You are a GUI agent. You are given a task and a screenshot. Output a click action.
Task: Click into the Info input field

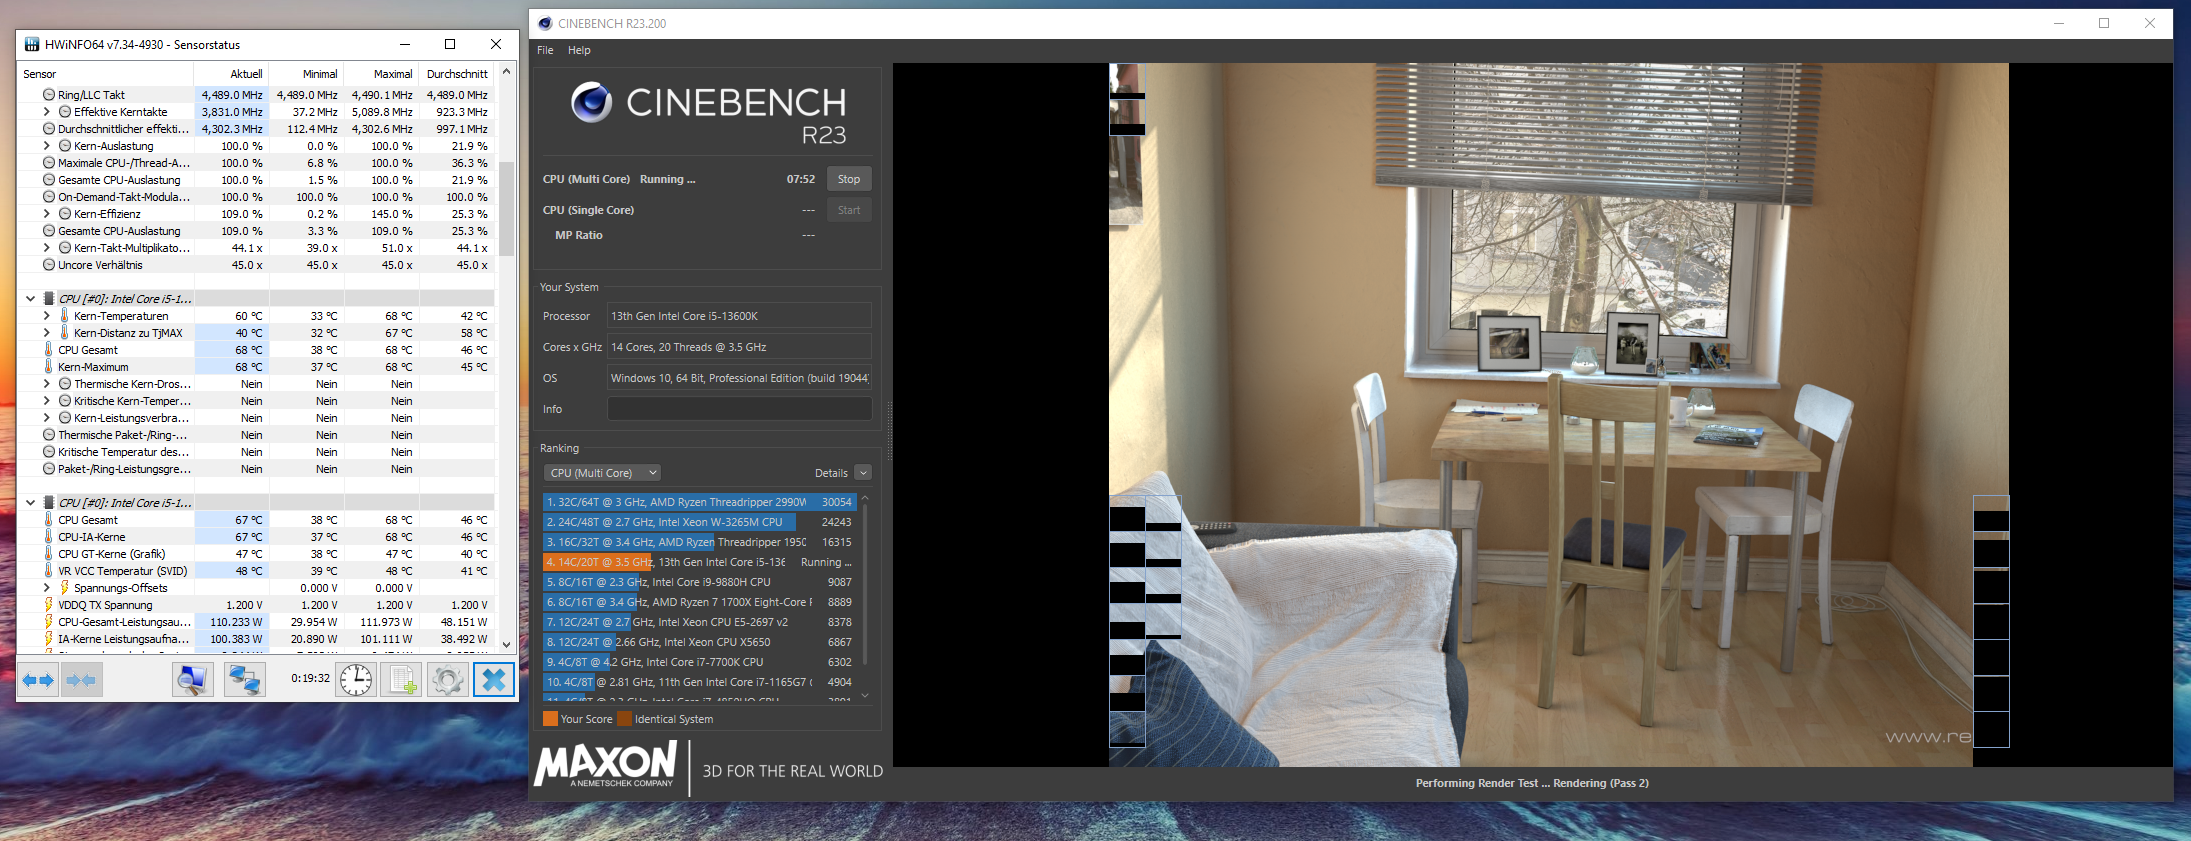point(739,409)
